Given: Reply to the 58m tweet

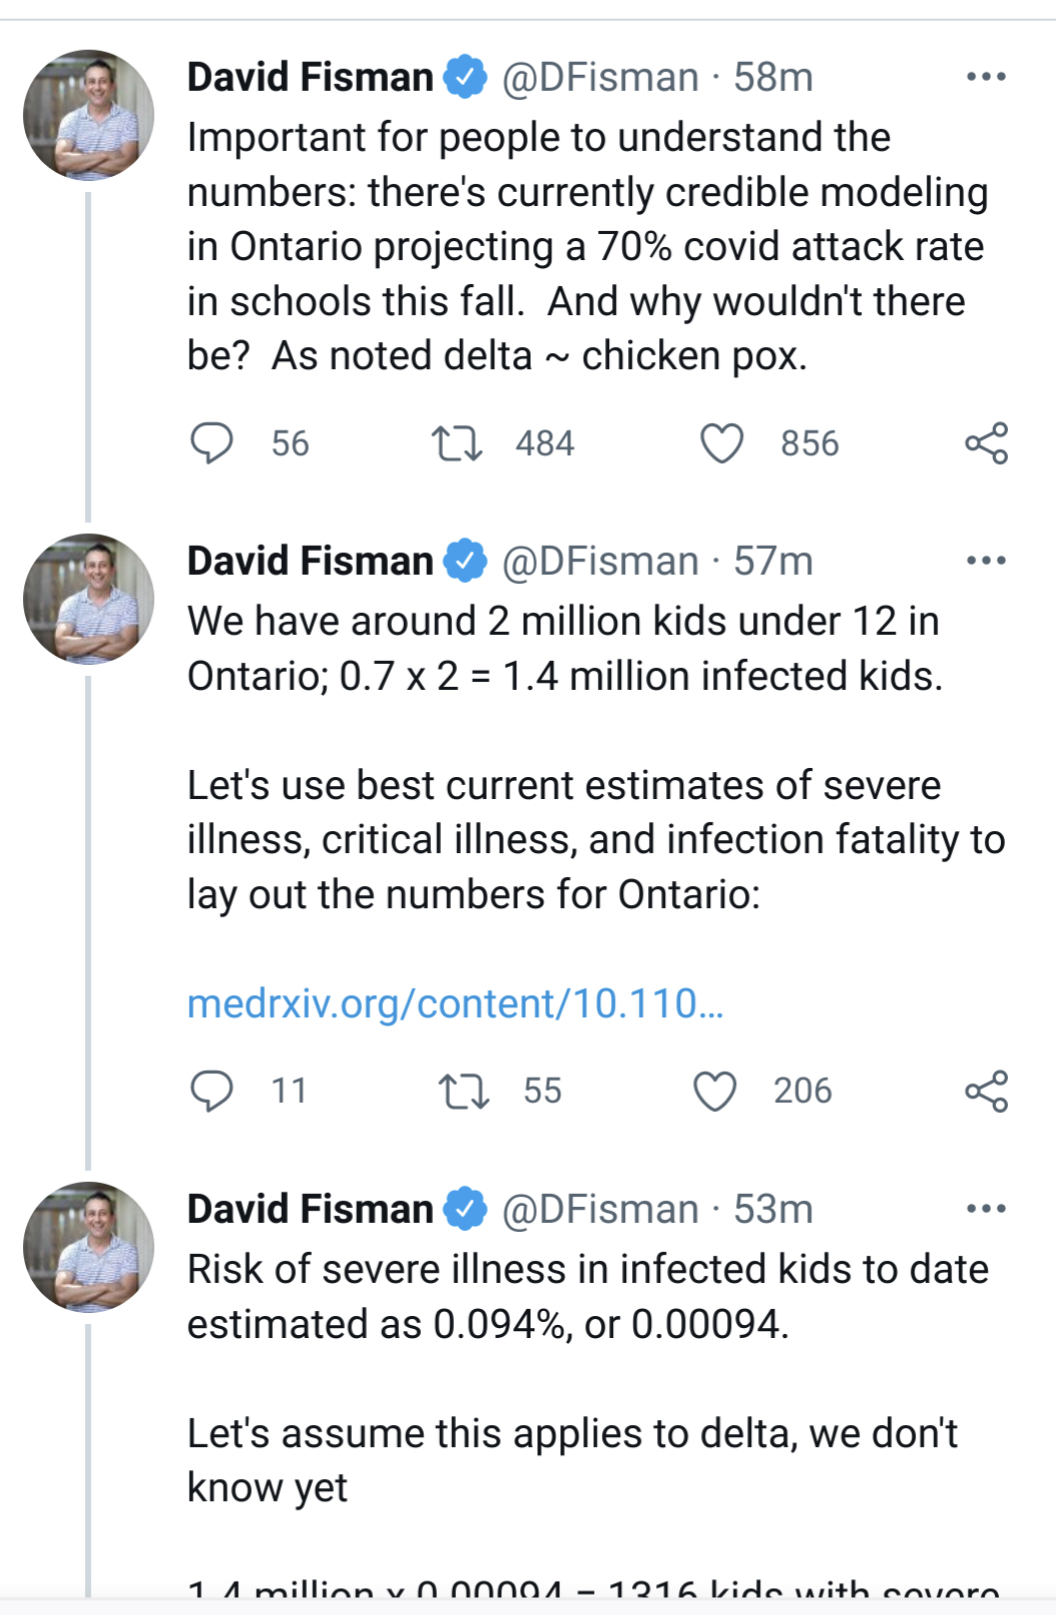Looking at the screenshot, I should click(212, 443).
